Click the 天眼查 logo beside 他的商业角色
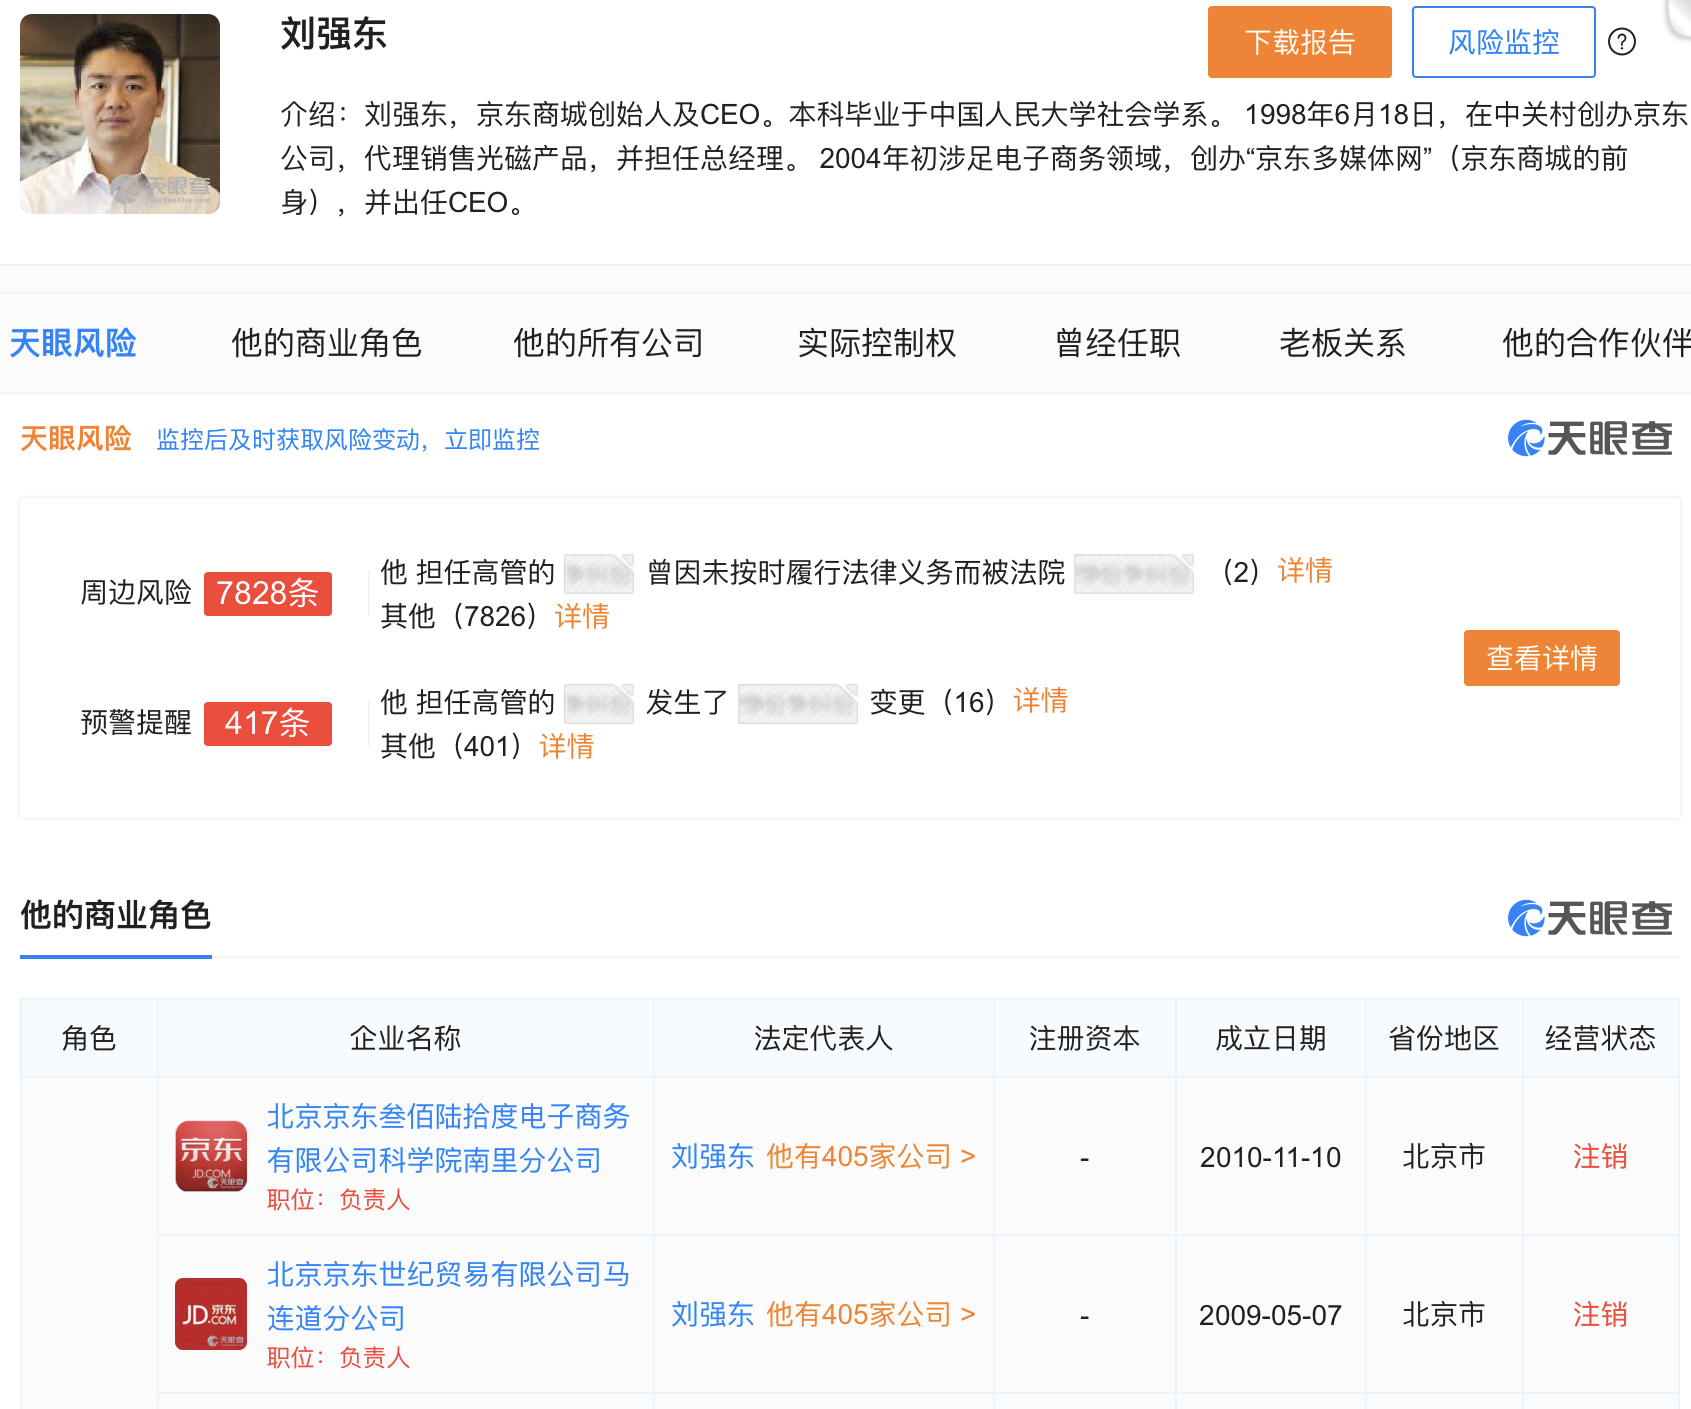 [1590, 918]
